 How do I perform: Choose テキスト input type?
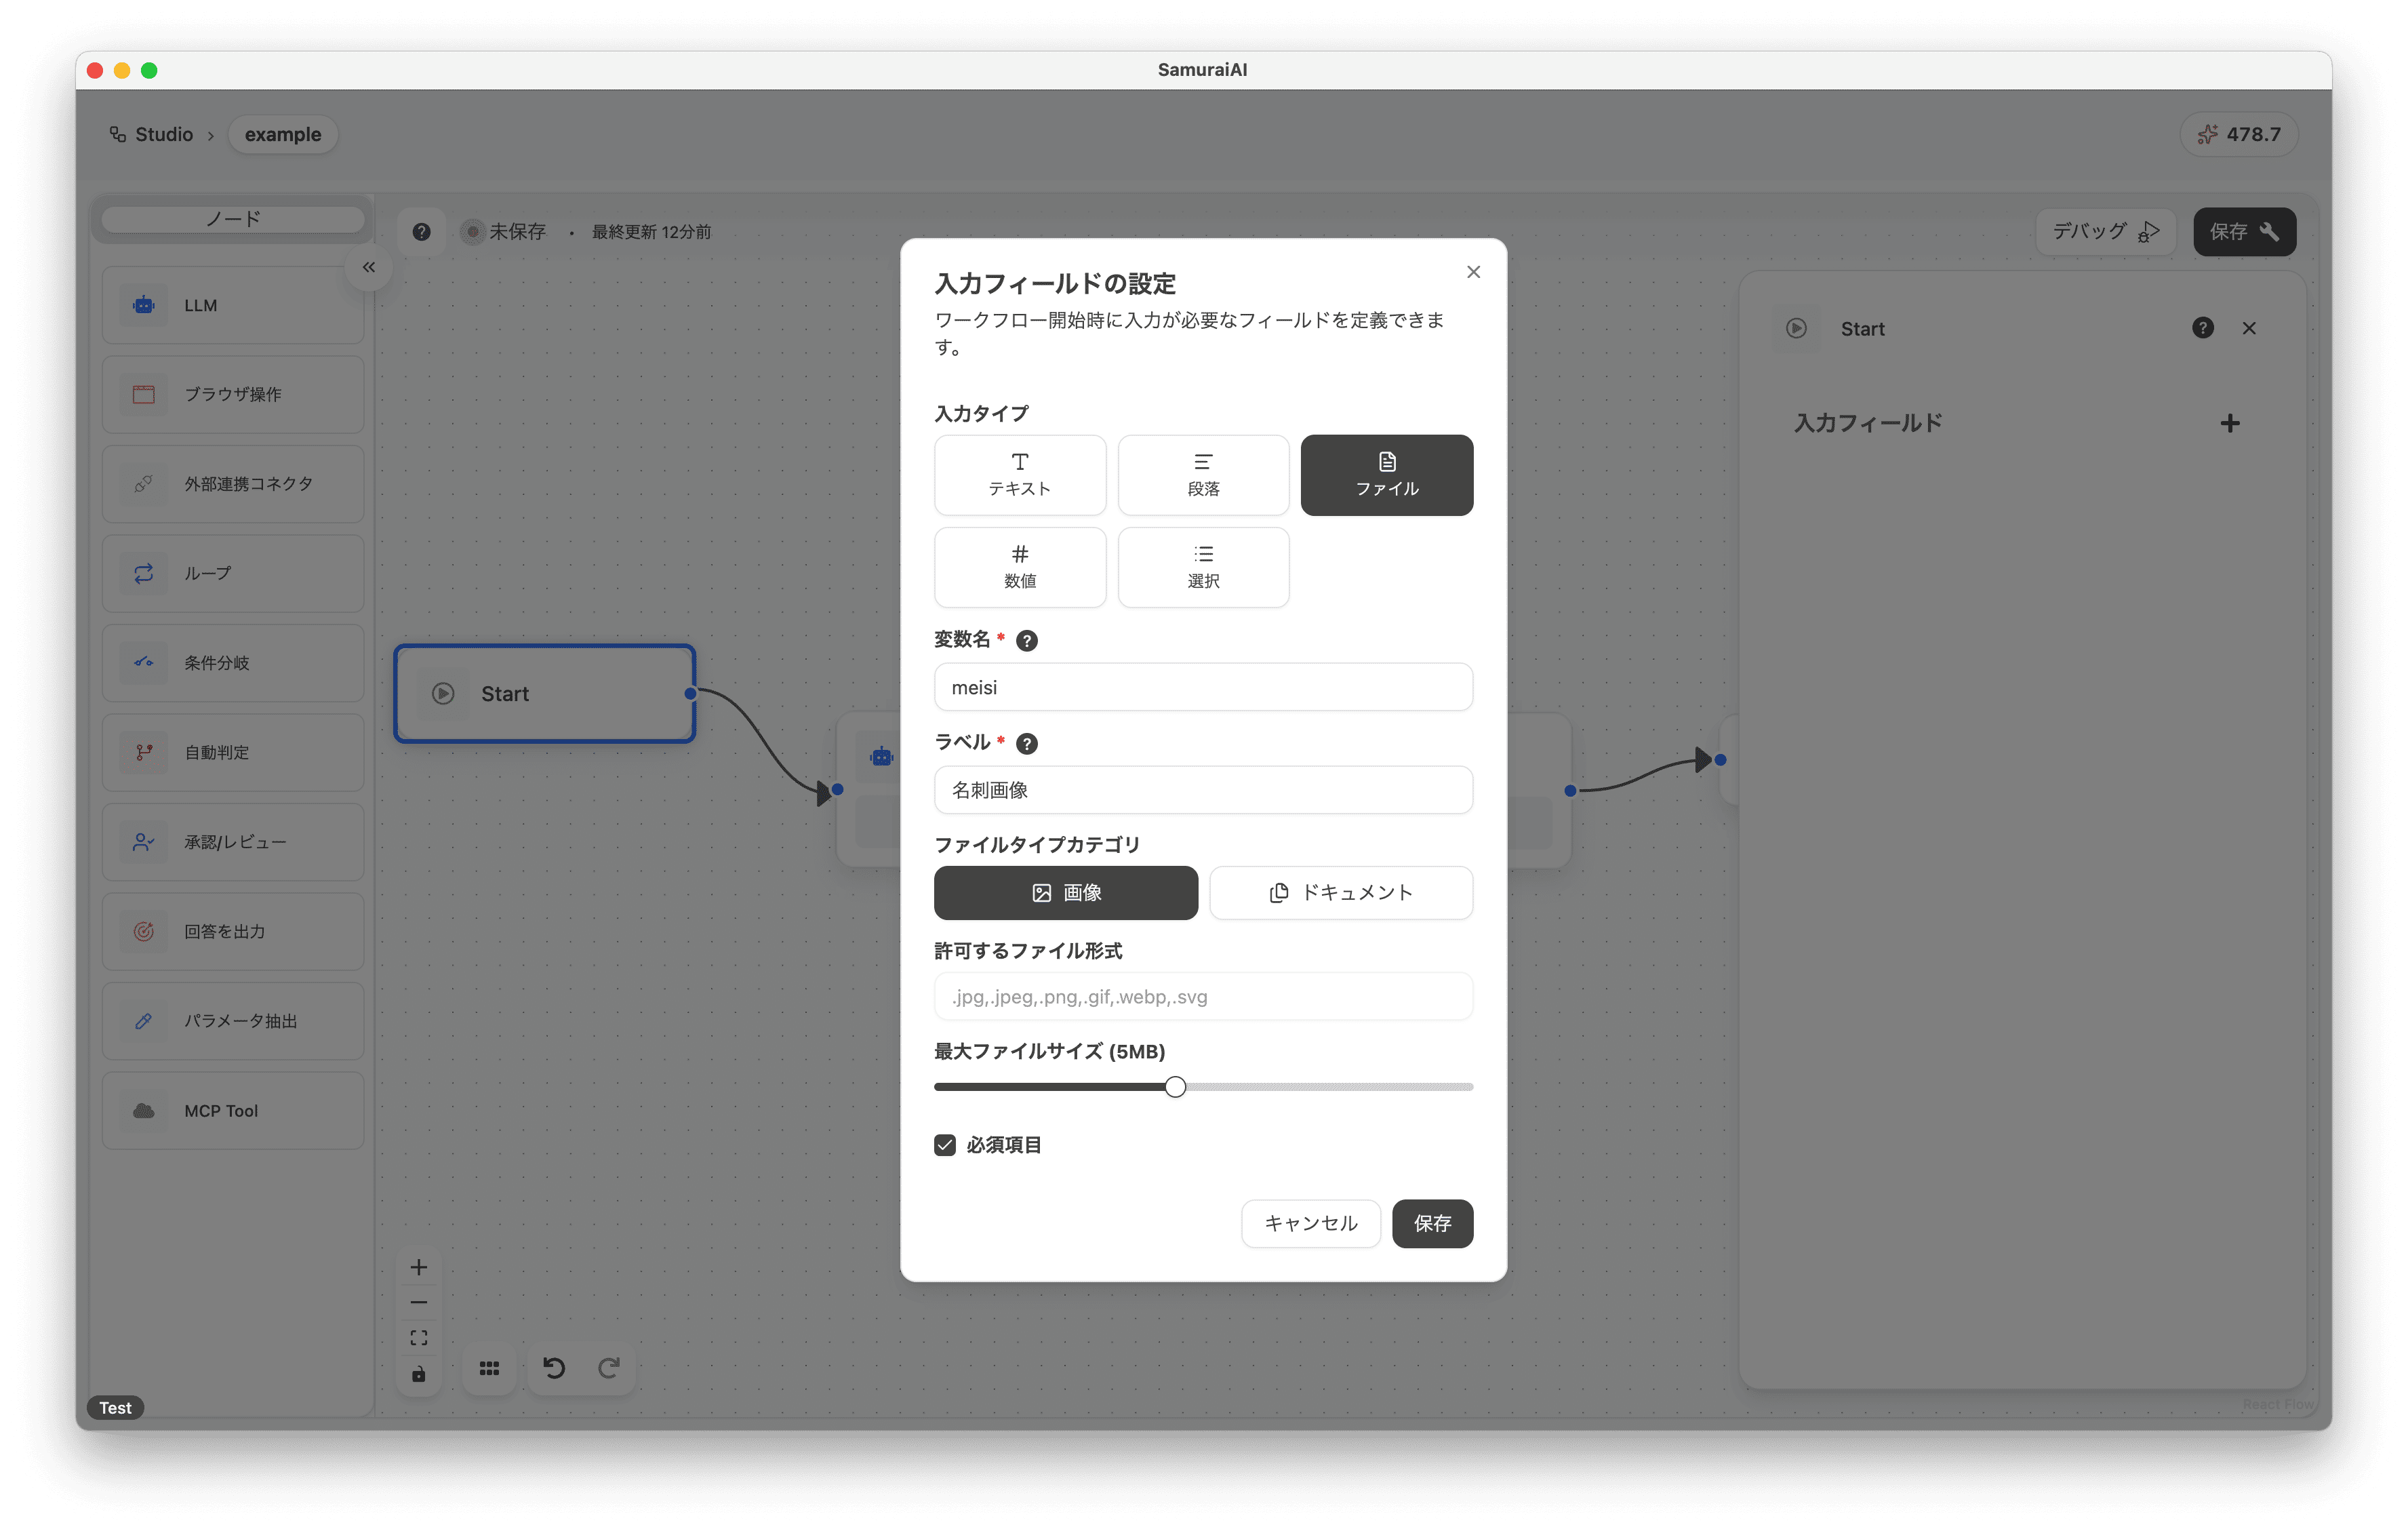(x=1019, y=475)
